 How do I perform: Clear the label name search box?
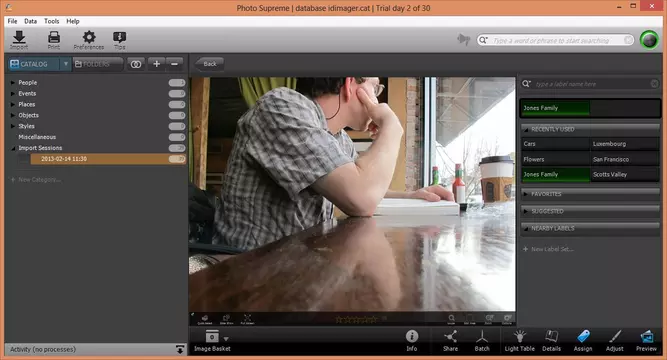[654, 84]
